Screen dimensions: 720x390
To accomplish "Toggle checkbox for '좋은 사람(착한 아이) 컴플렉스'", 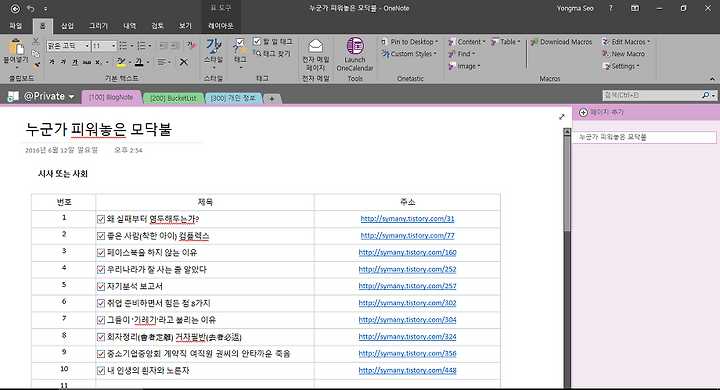I will click(x=101, y=236).
